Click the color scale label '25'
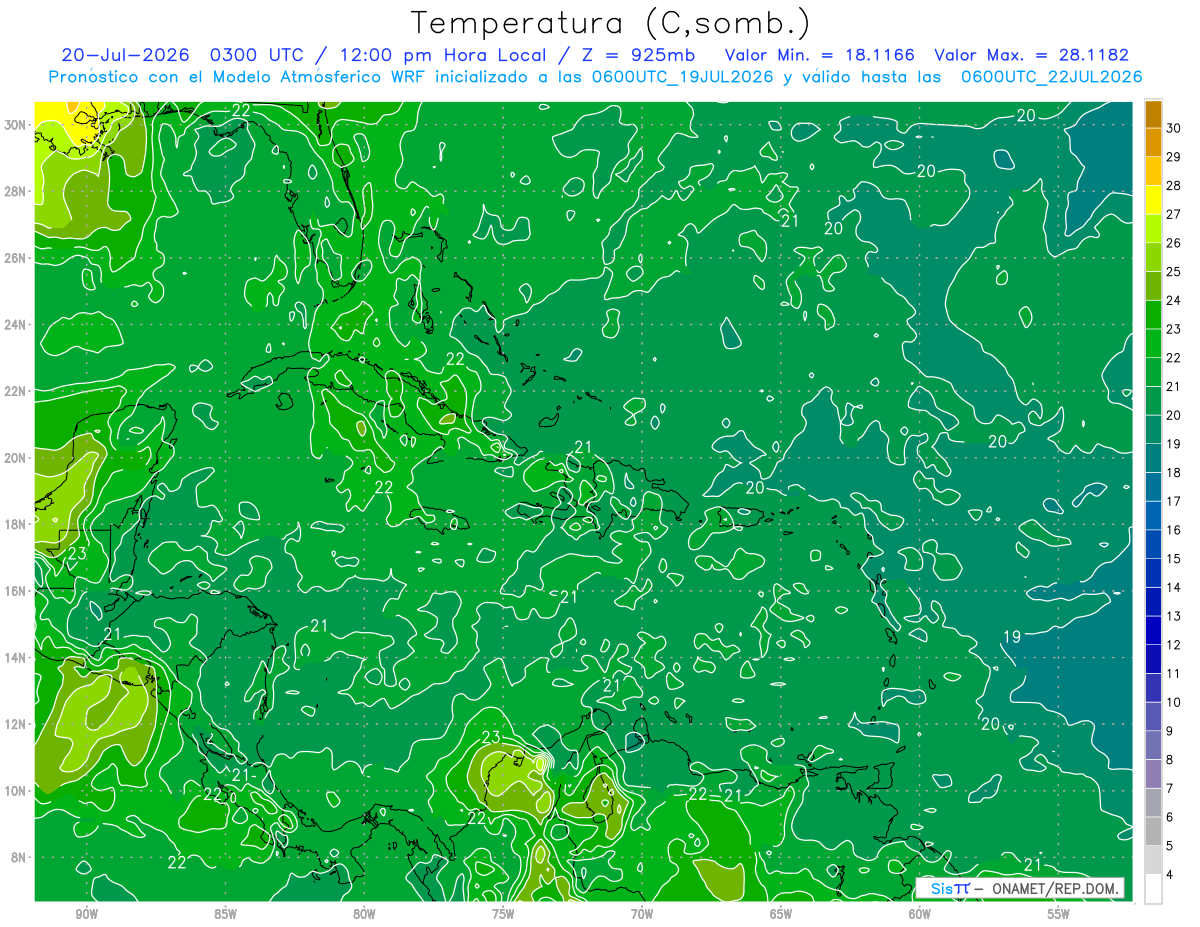1200x927 pixels. [x=1174, y=272]
